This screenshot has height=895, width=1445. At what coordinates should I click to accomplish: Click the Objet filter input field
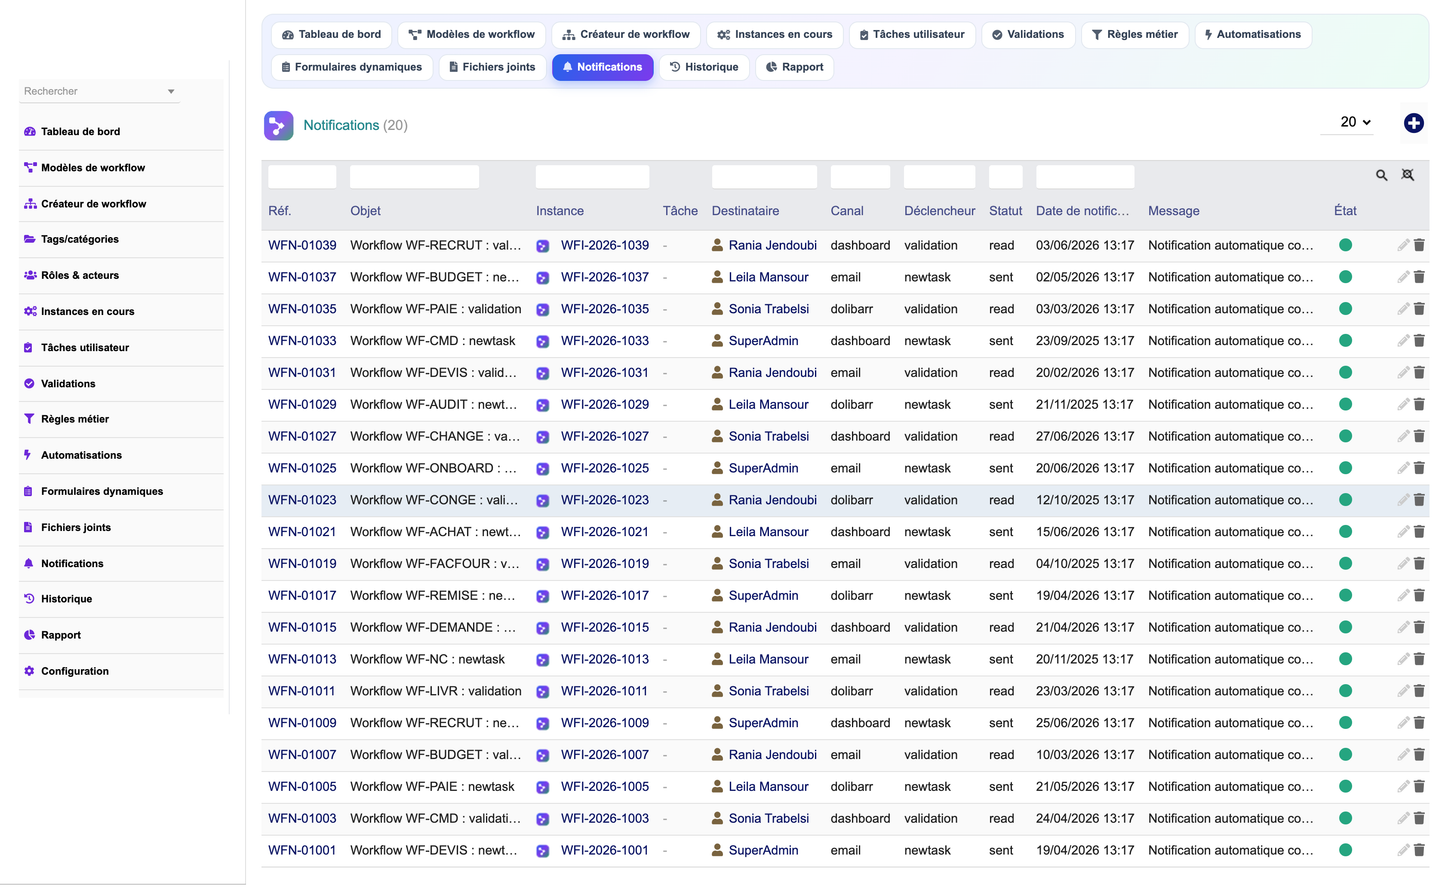414,177
